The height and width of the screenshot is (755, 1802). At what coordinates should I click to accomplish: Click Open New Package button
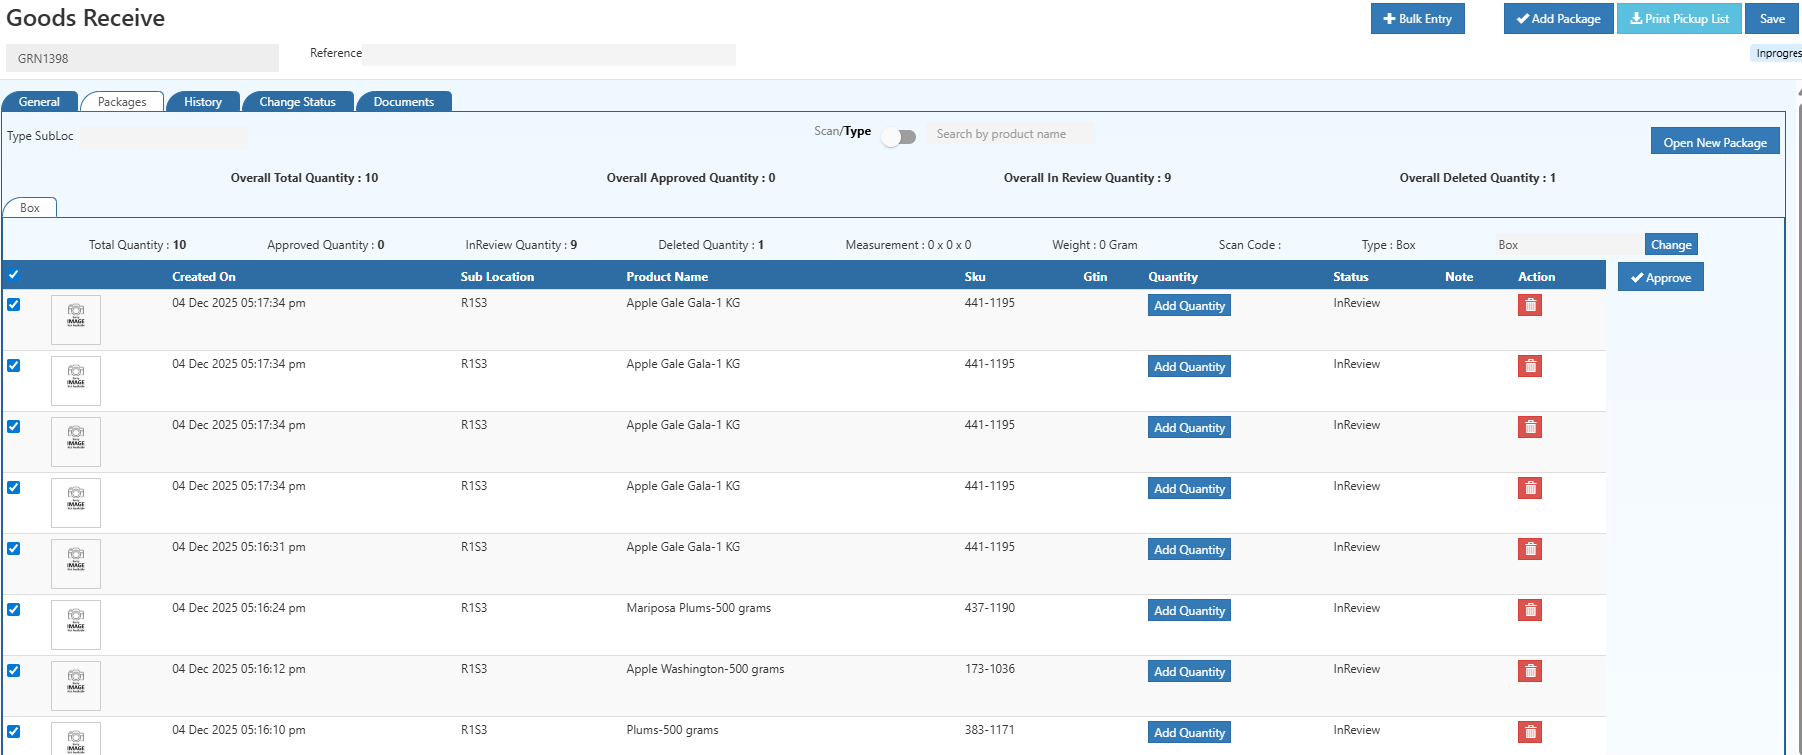(x=1715, y=142)
